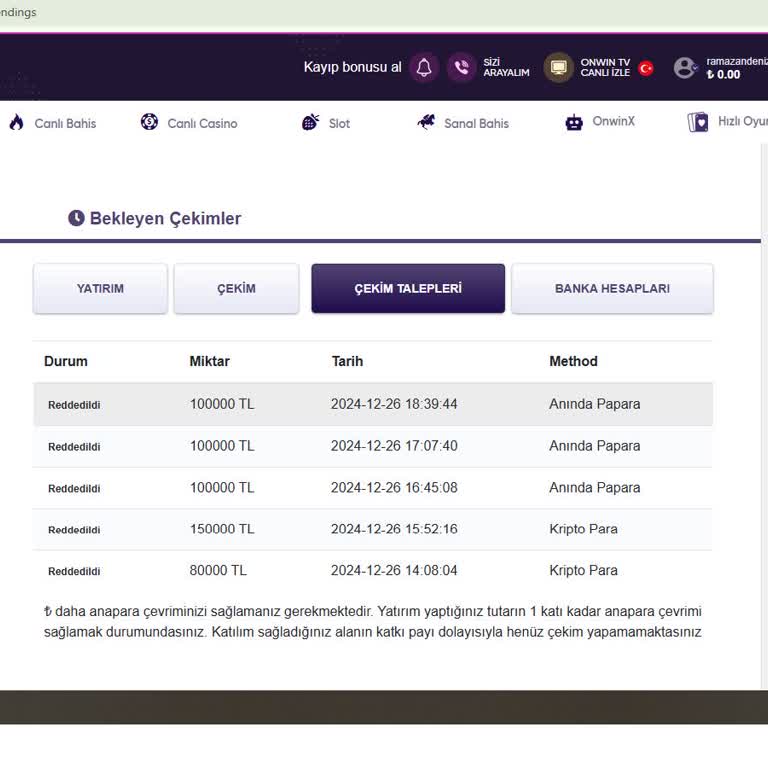This screenshot has width=768, height=768.
Task: Click the date 2024-12-26 17:07:40
Action: (394, 446)
